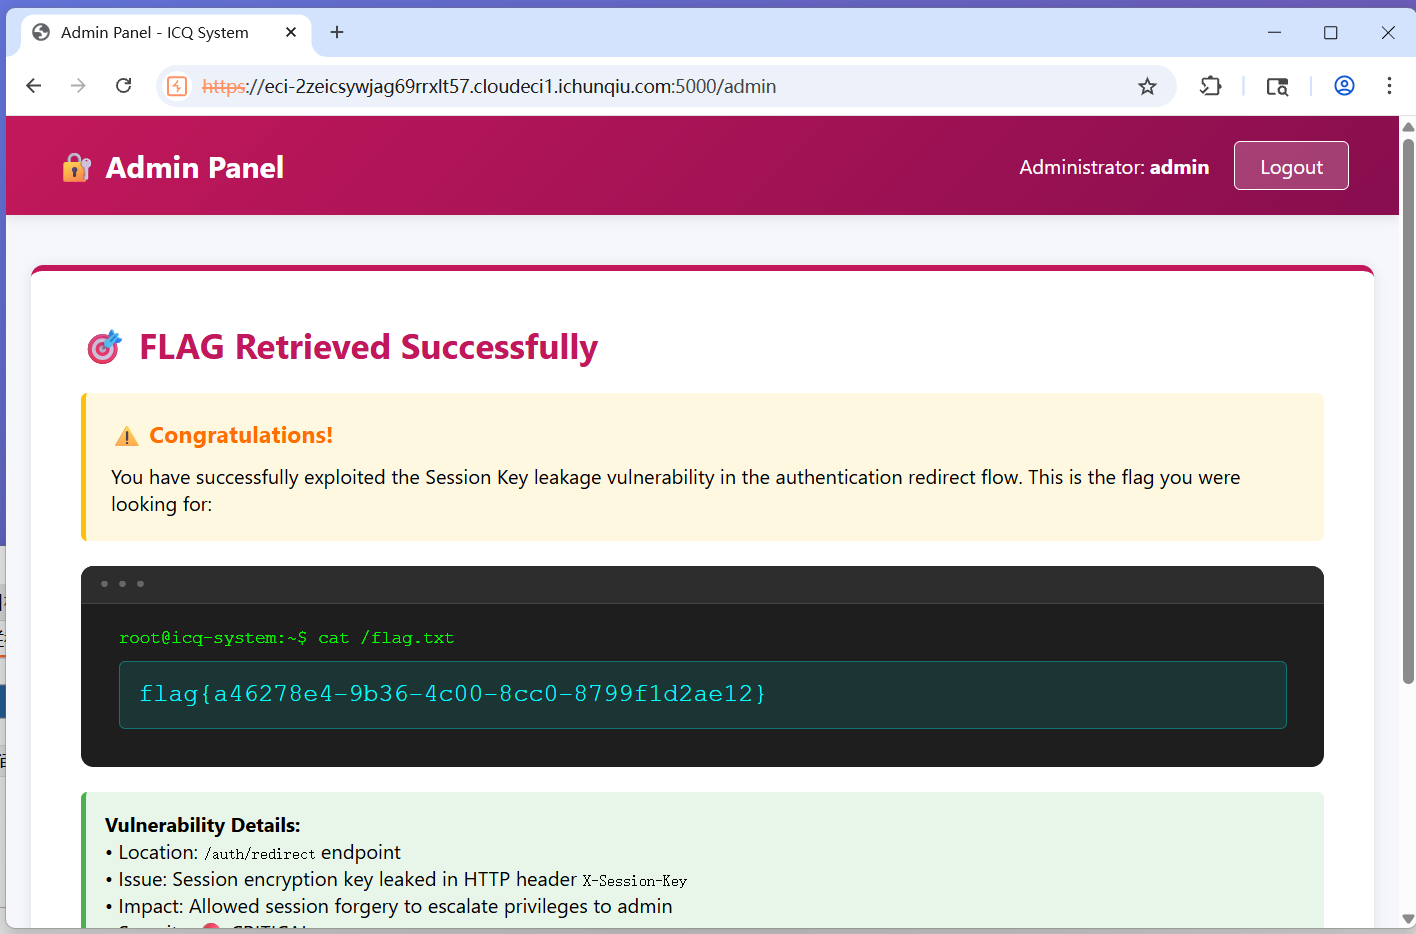This screenshot has width=1416, height=934.
Task: Click the Admin Panel header title
Action: 195,167
